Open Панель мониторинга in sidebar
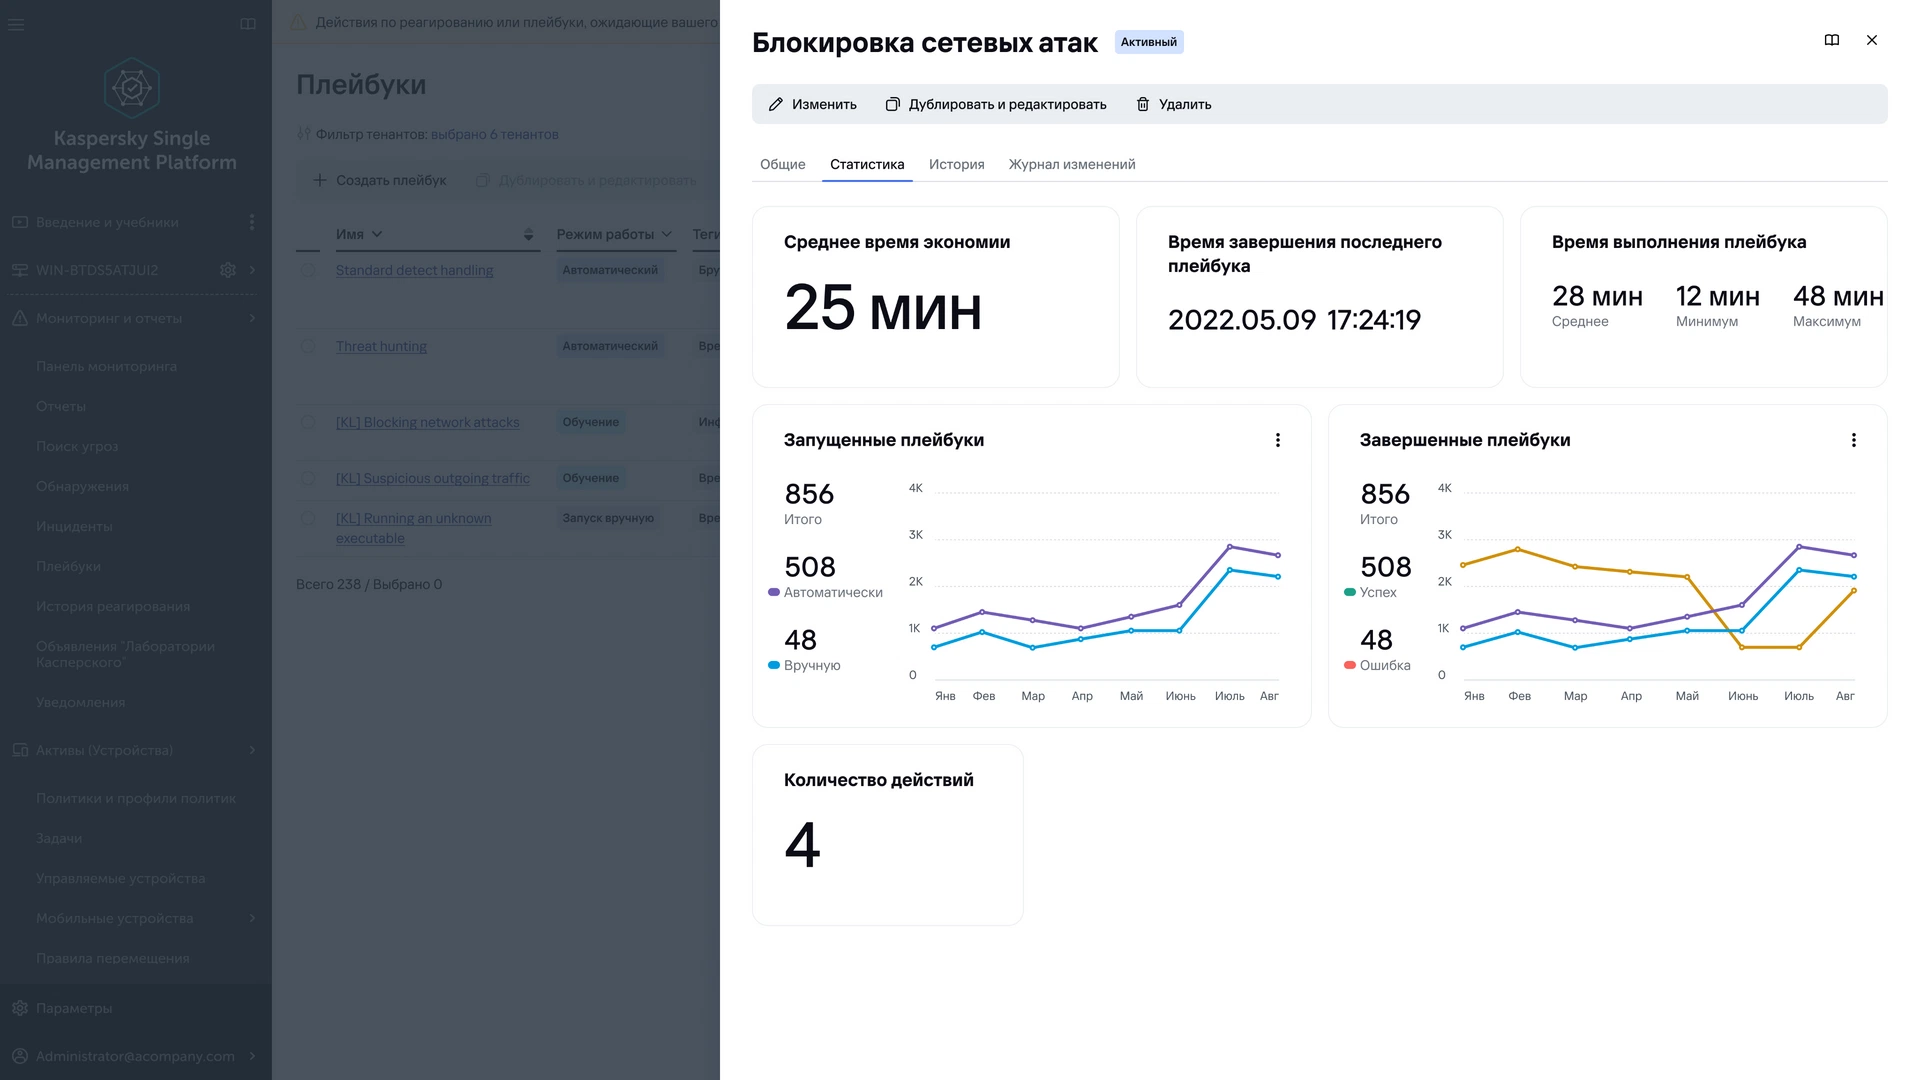The height and width of the screenshot is (1080, 1920). click(x=106, y=366)
